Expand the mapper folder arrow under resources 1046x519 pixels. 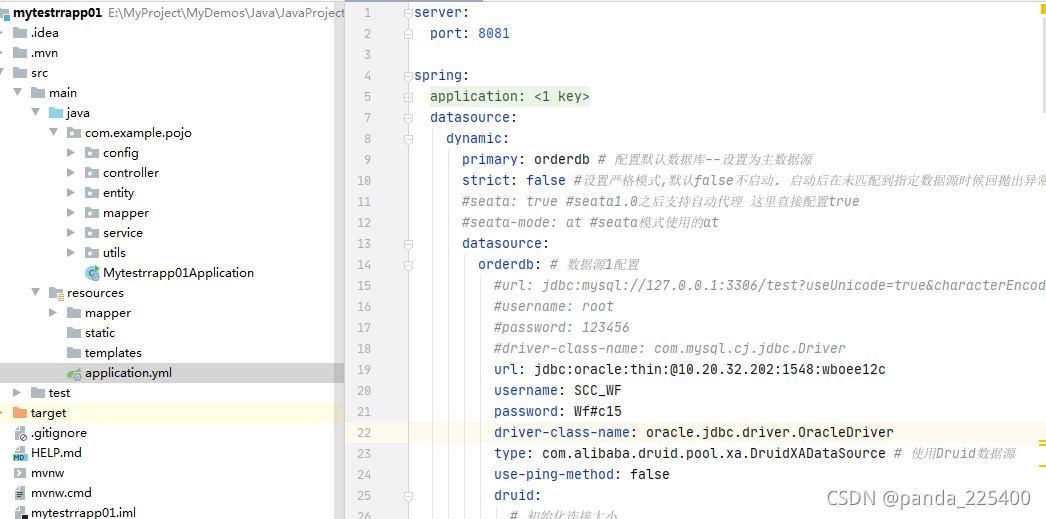pos(54,313)
